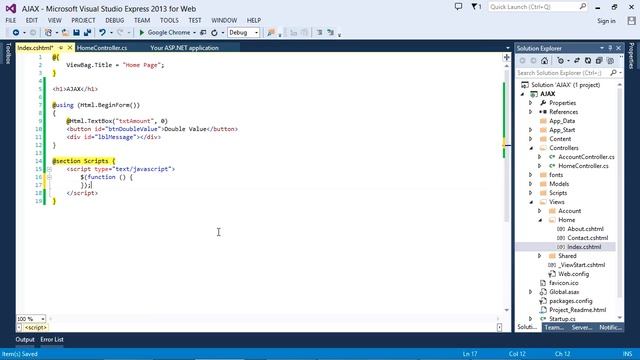640x360 pixels.
Task: Switch to the HomeController.cs tab
Action: coord(102,48)
